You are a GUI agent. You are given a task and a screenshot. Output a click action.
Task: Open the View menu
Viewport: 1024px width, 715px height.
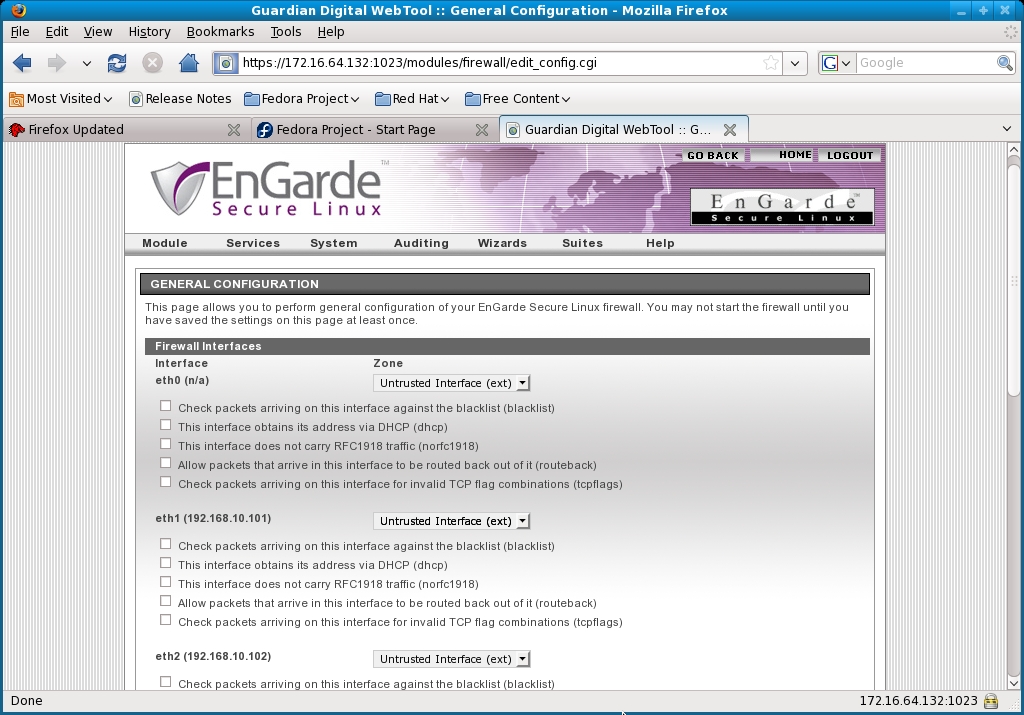pos(97,31)
